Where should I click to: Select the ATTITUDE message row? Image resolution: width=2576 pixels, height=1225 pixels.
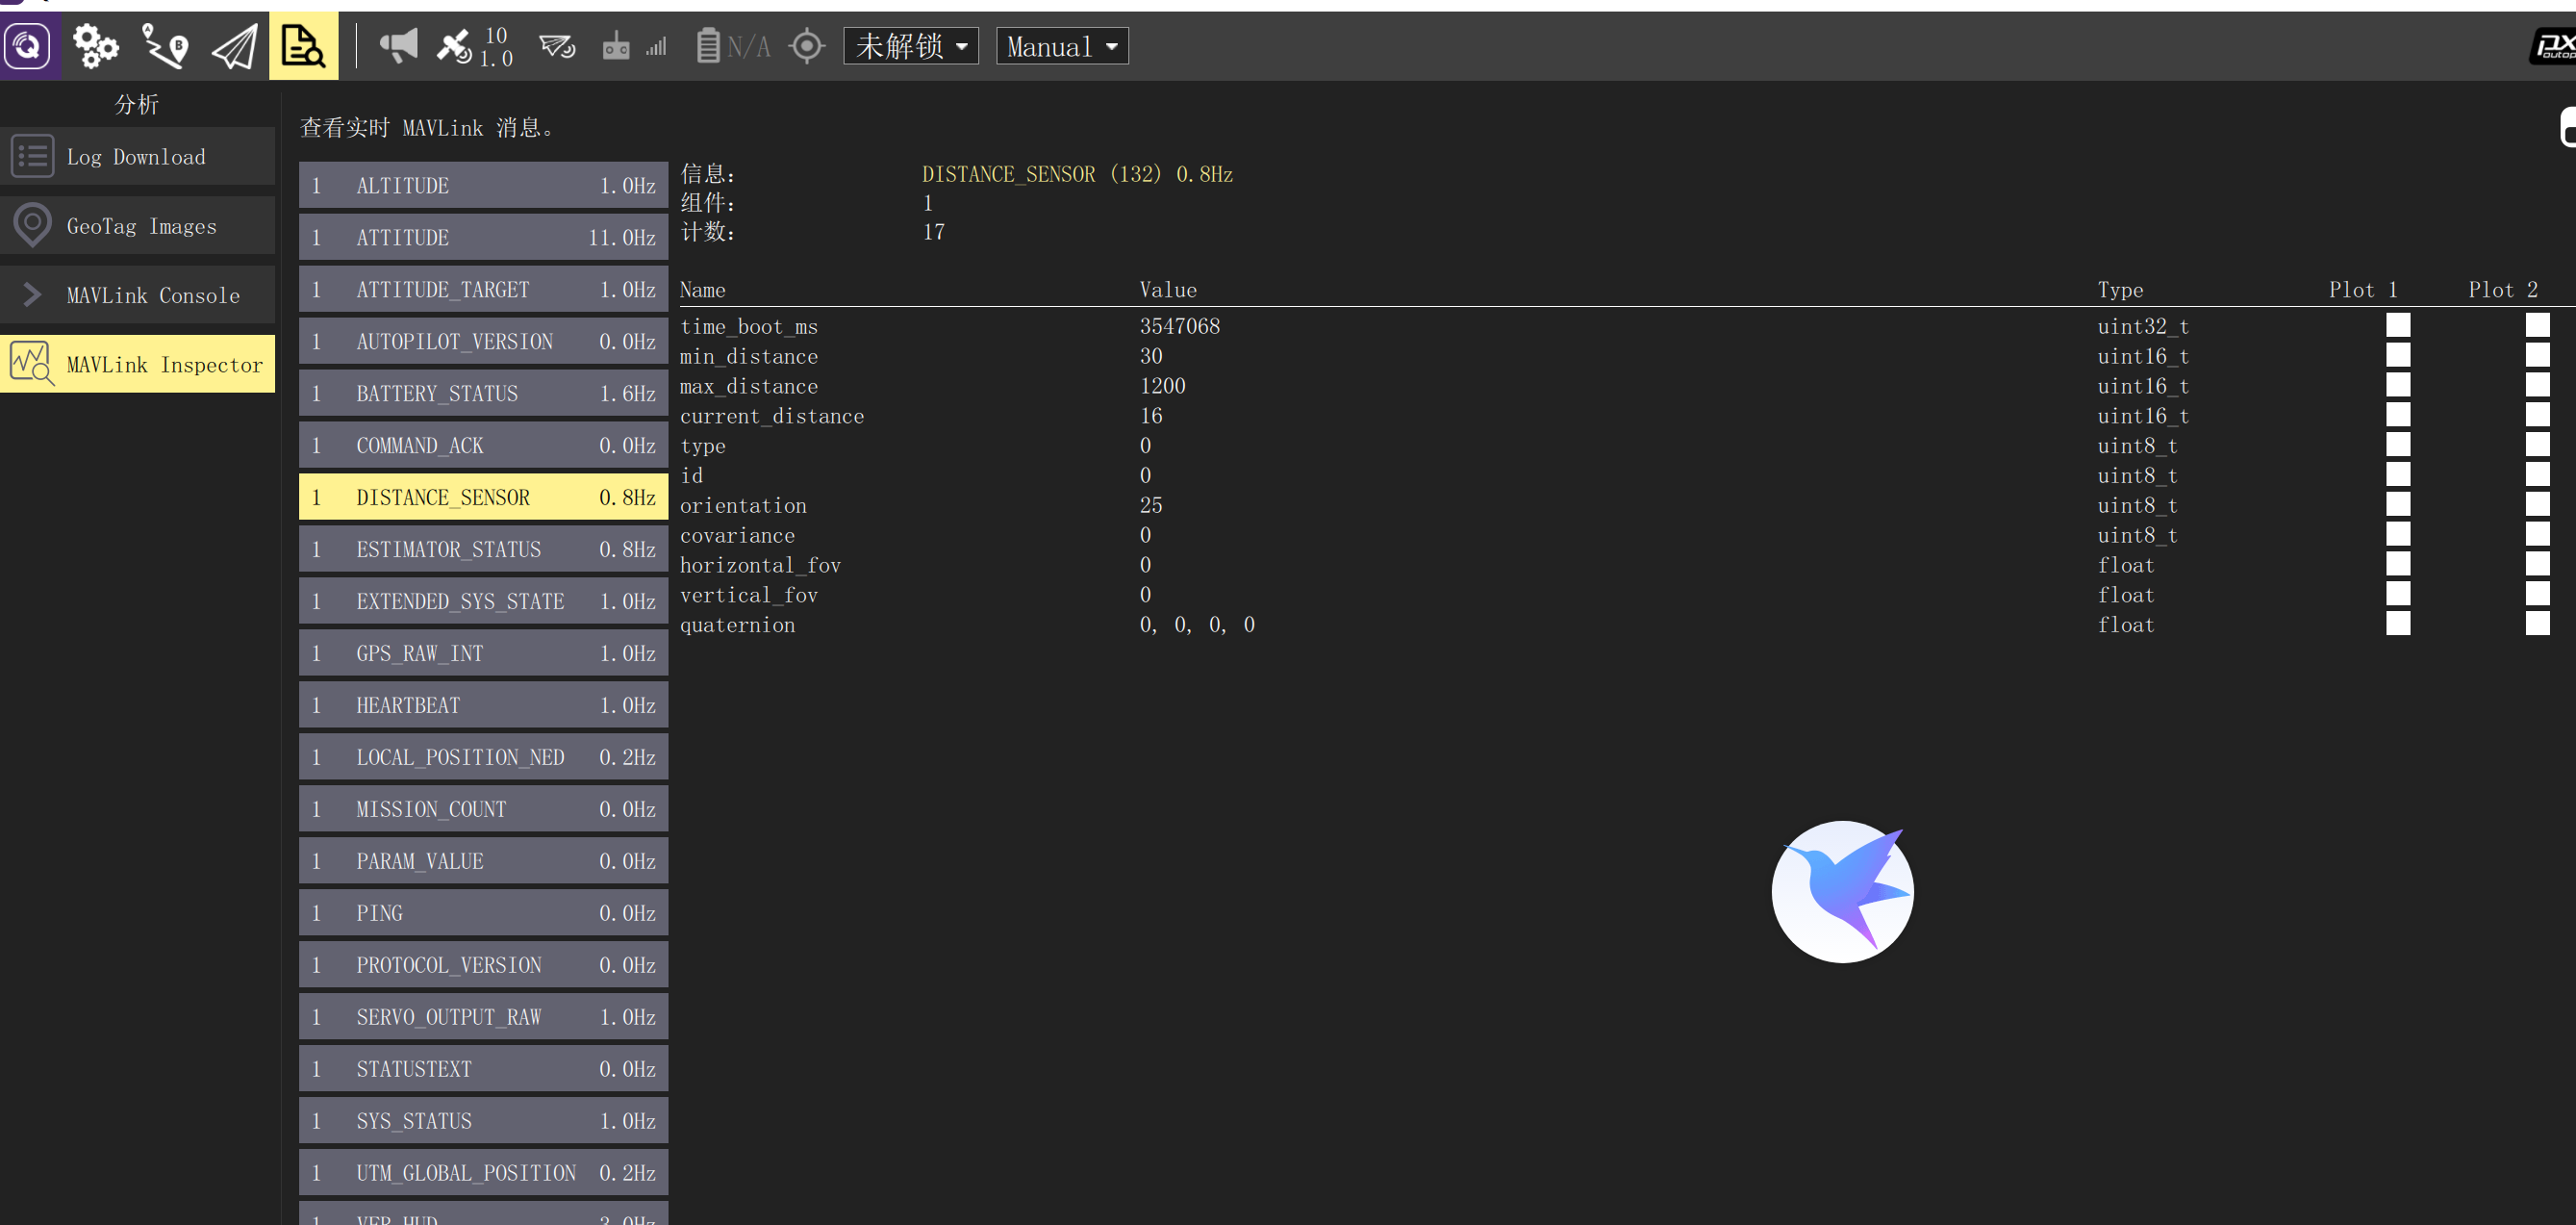pos(483,237)
